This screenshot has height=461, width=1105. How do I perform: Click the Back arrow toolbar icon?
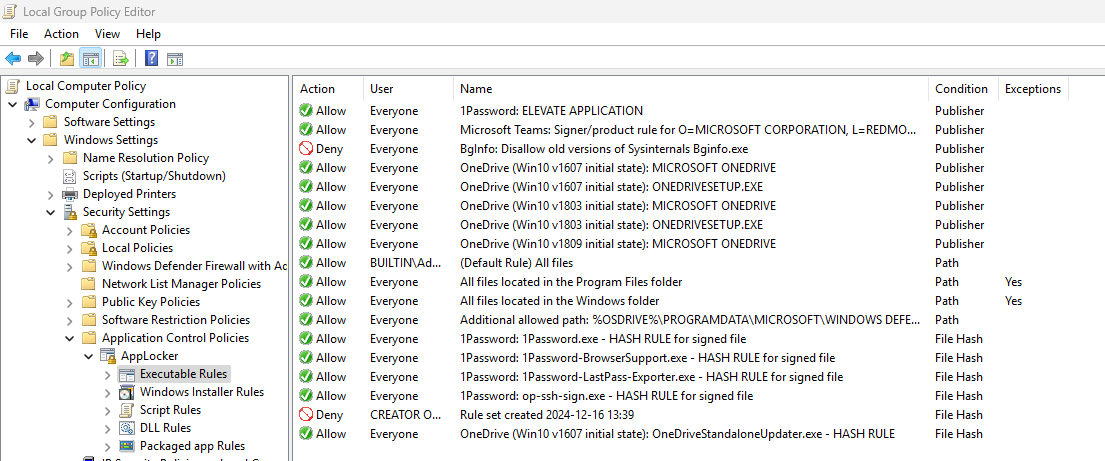(13, 59)
